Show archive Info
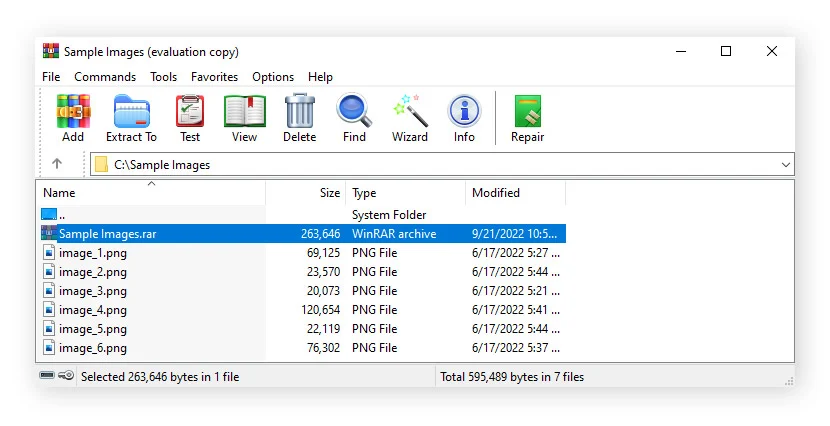 pyautogui.click(x=464, y=111)
